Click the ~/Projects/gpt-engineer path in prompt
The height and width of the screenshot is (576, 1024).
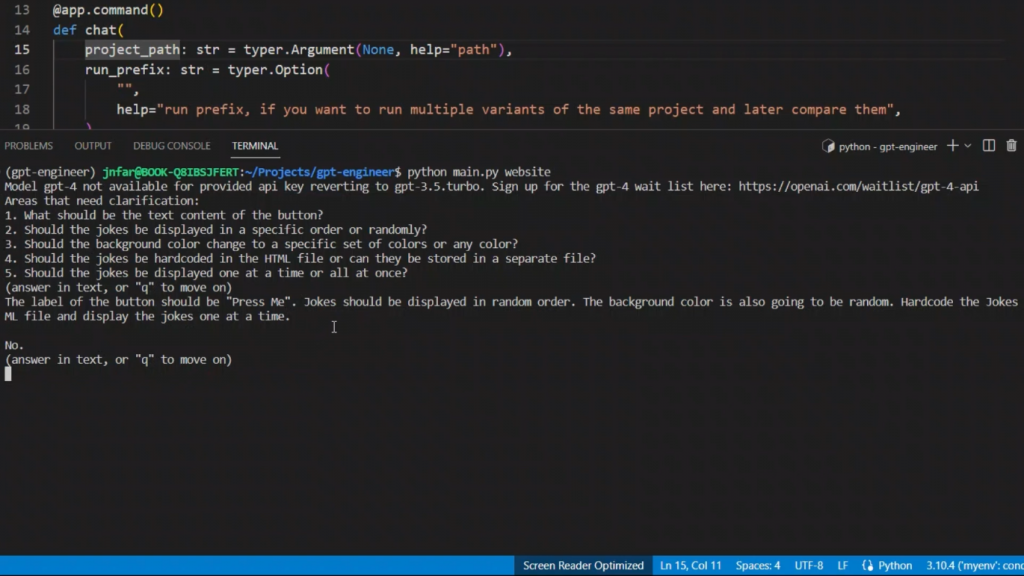tap(319, 172)
